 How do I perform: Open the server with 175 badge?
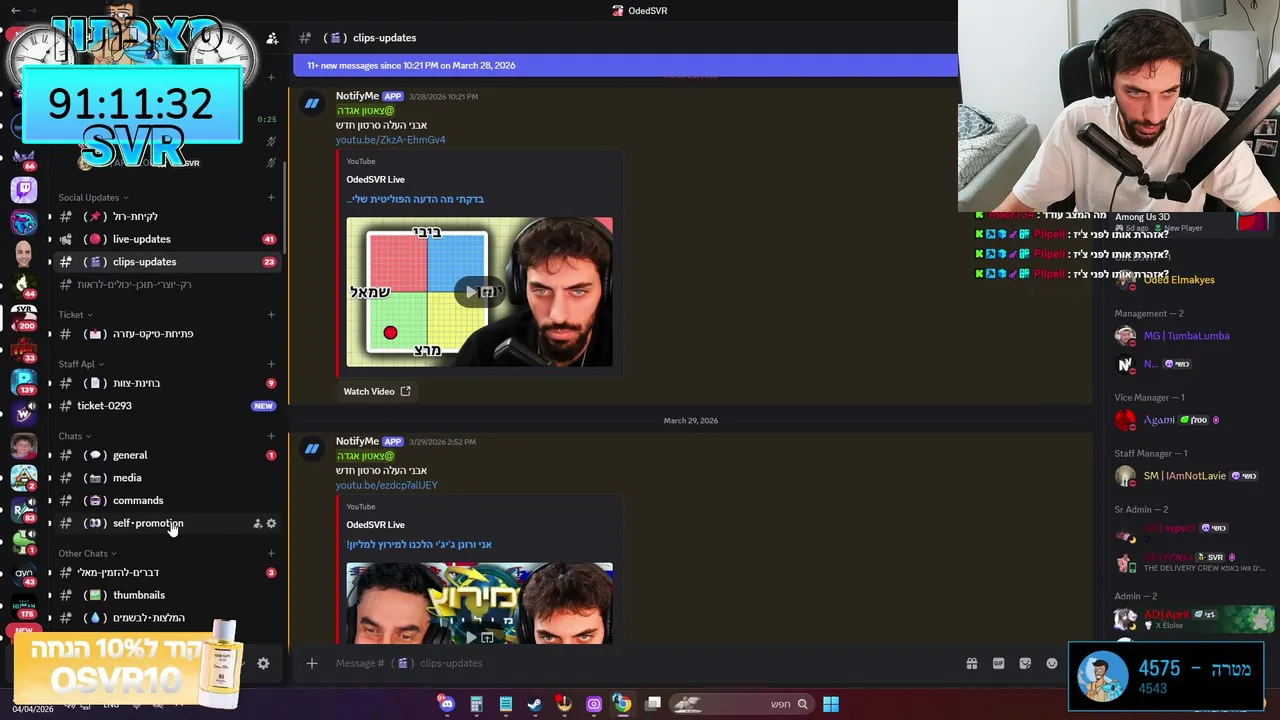[24, 606]
